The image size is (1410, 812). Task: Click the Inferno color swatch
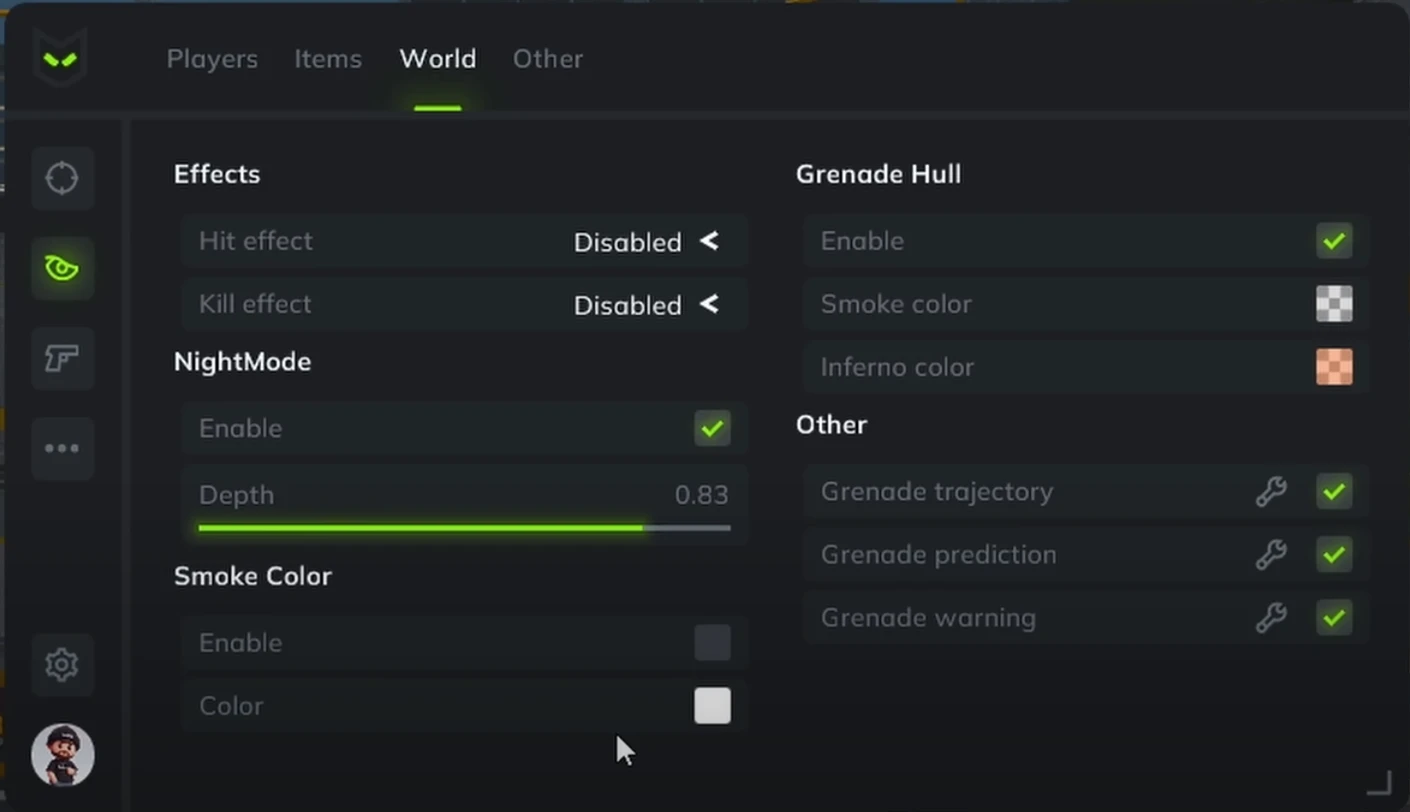click(1334, 367)
